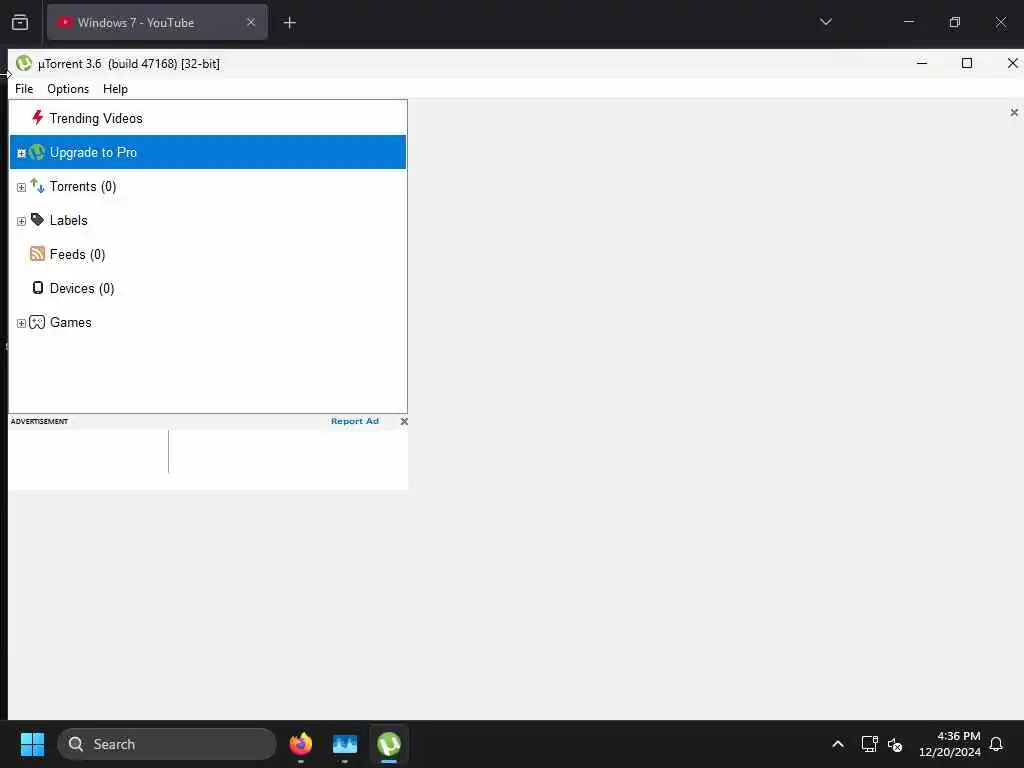This screenshot has width=1024, height=768.
Task: Close the Windows 7 - YouTube tab
Action: pos(251,23)
